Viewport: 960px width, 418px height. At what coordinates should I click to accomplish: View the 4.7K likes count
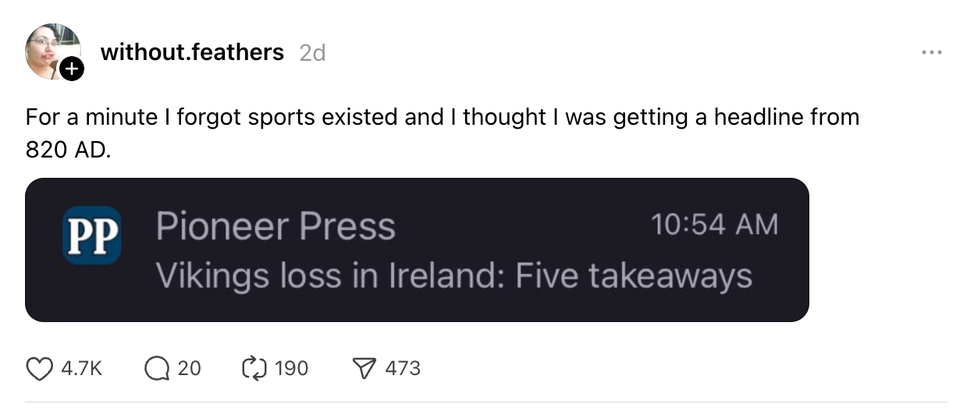[x=82, y=369]
